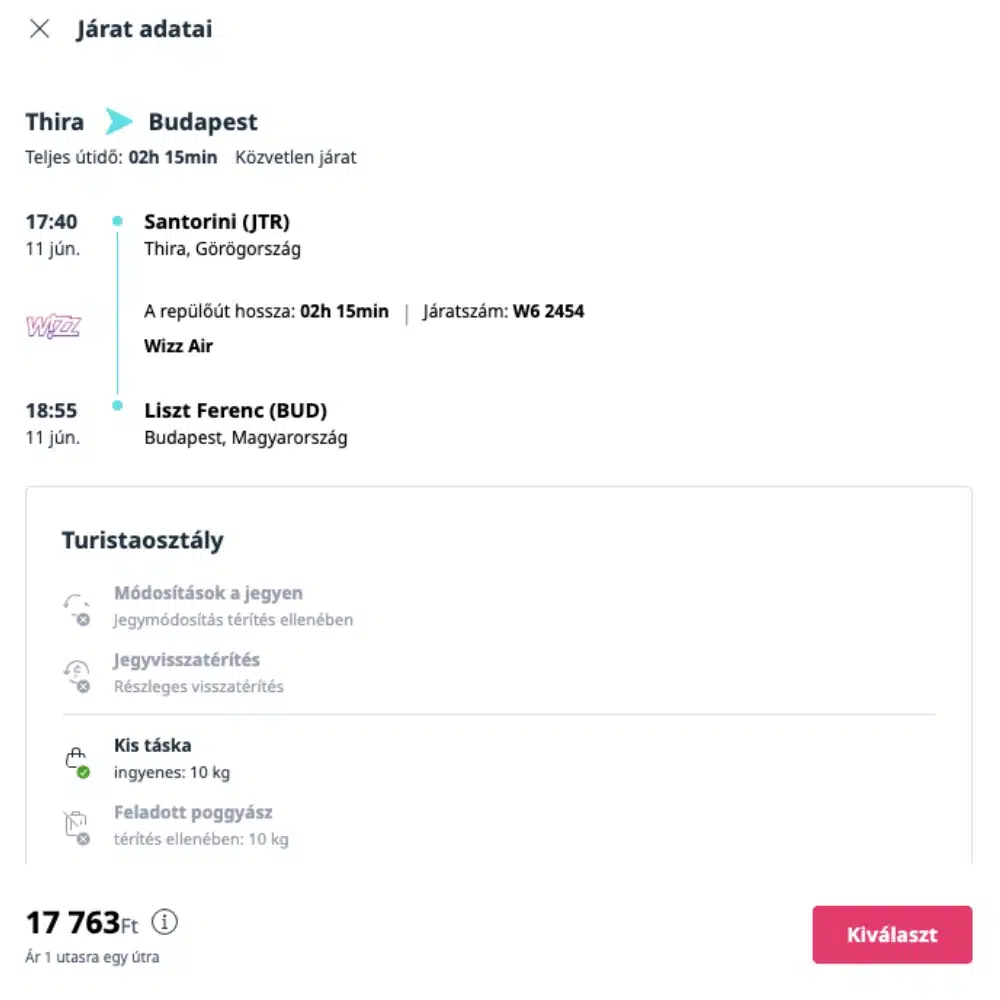
Task: Close the Járat adatai panel
Action: click(x=39, y=29)
